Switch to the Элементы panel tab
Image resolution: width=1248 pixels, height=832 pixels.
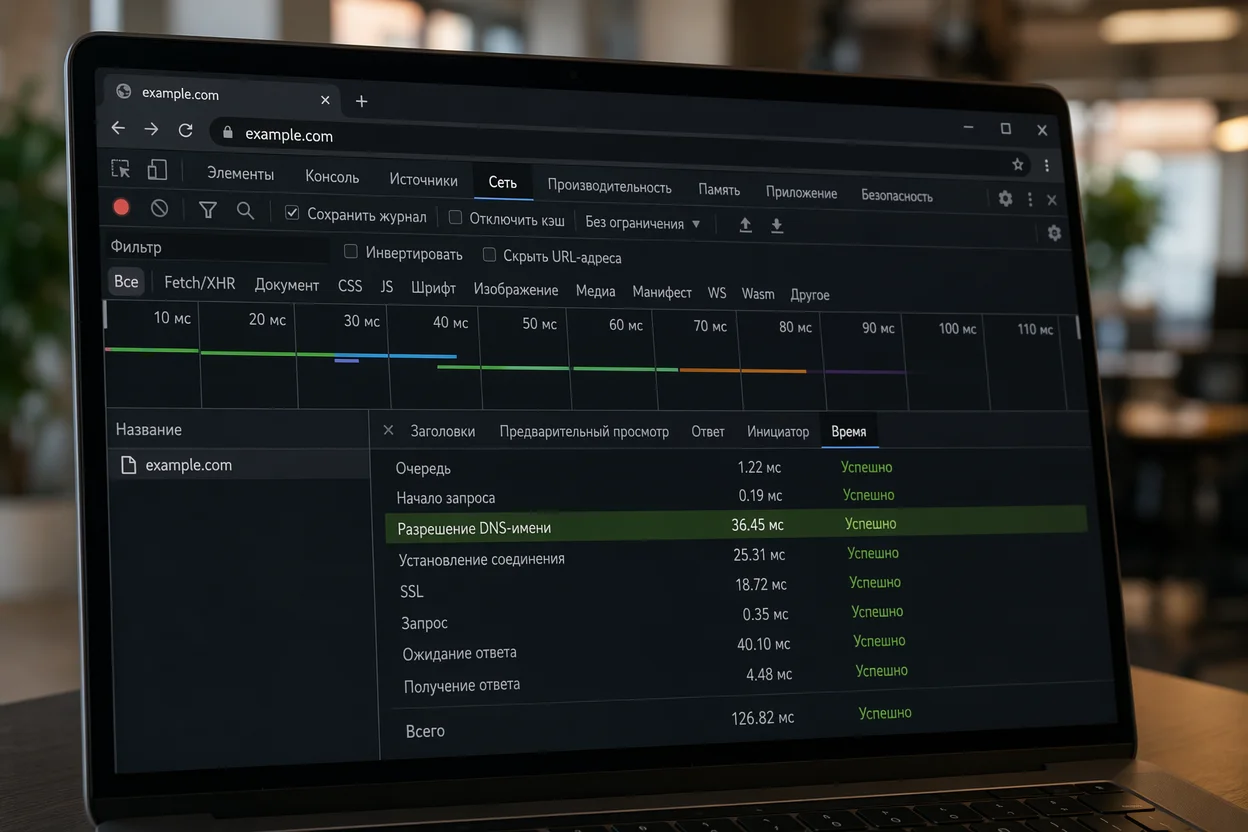[x=240, y=173]
